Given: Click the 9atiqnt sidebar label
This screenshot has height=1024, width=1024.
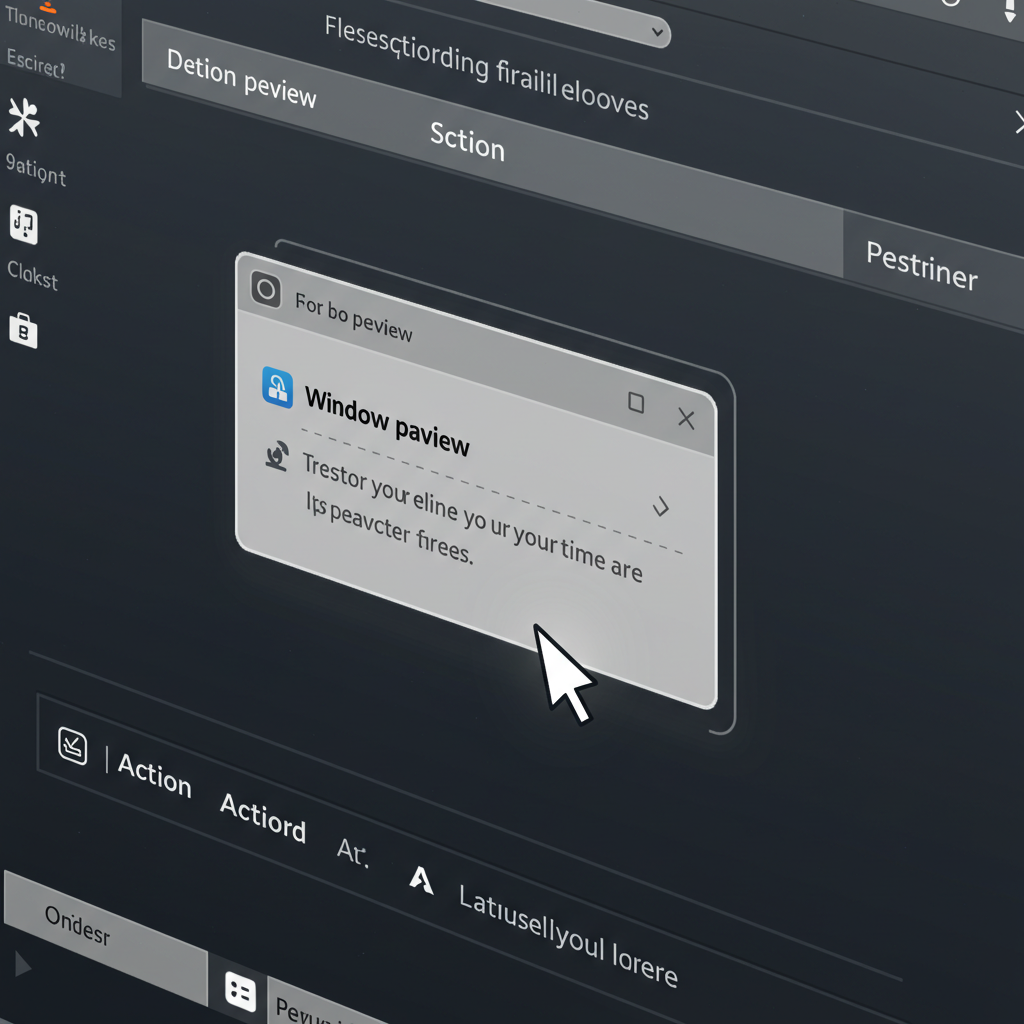Looking at the screenshot, I should pyautogui.click(x=36, y=170).
